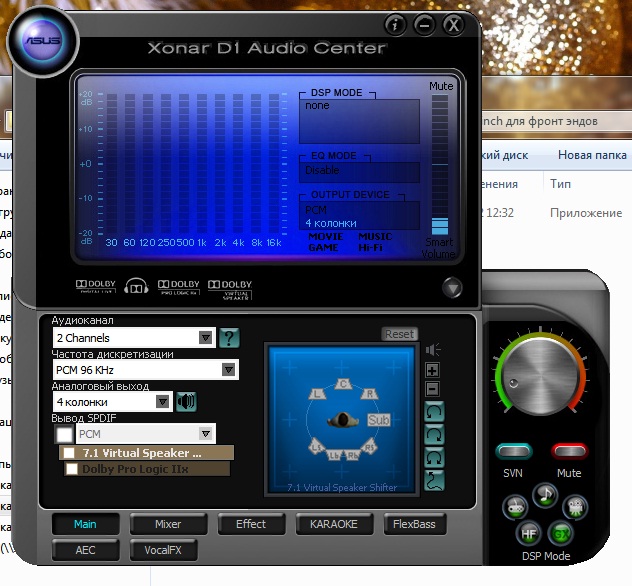Switch to the Mixer tab
Image resolution: width=632 pixels, height=586 pixels.
(x=168, y=524)
